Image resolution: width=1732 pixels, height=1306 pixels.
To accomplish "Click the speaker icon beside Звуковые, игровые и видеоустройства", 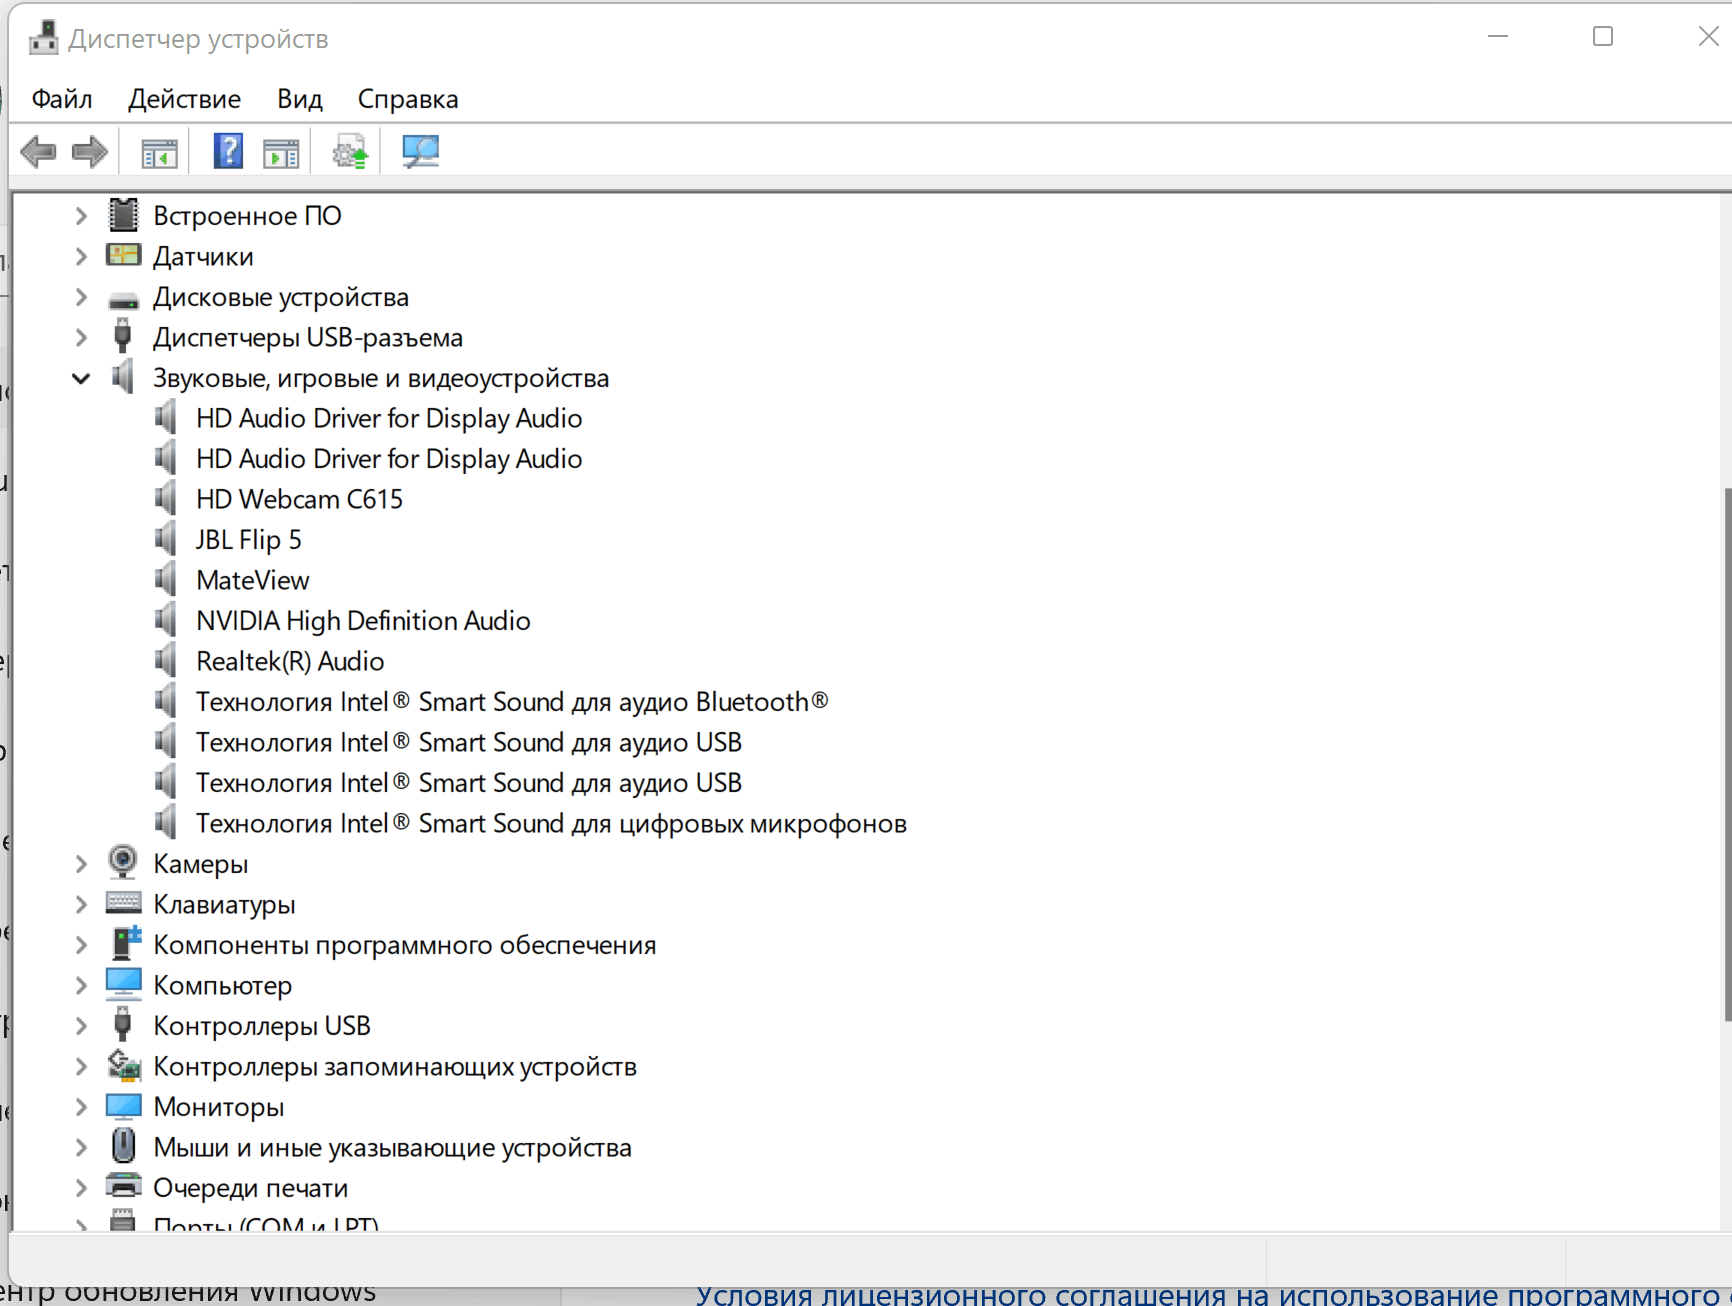I will click(x=123, y=377).
